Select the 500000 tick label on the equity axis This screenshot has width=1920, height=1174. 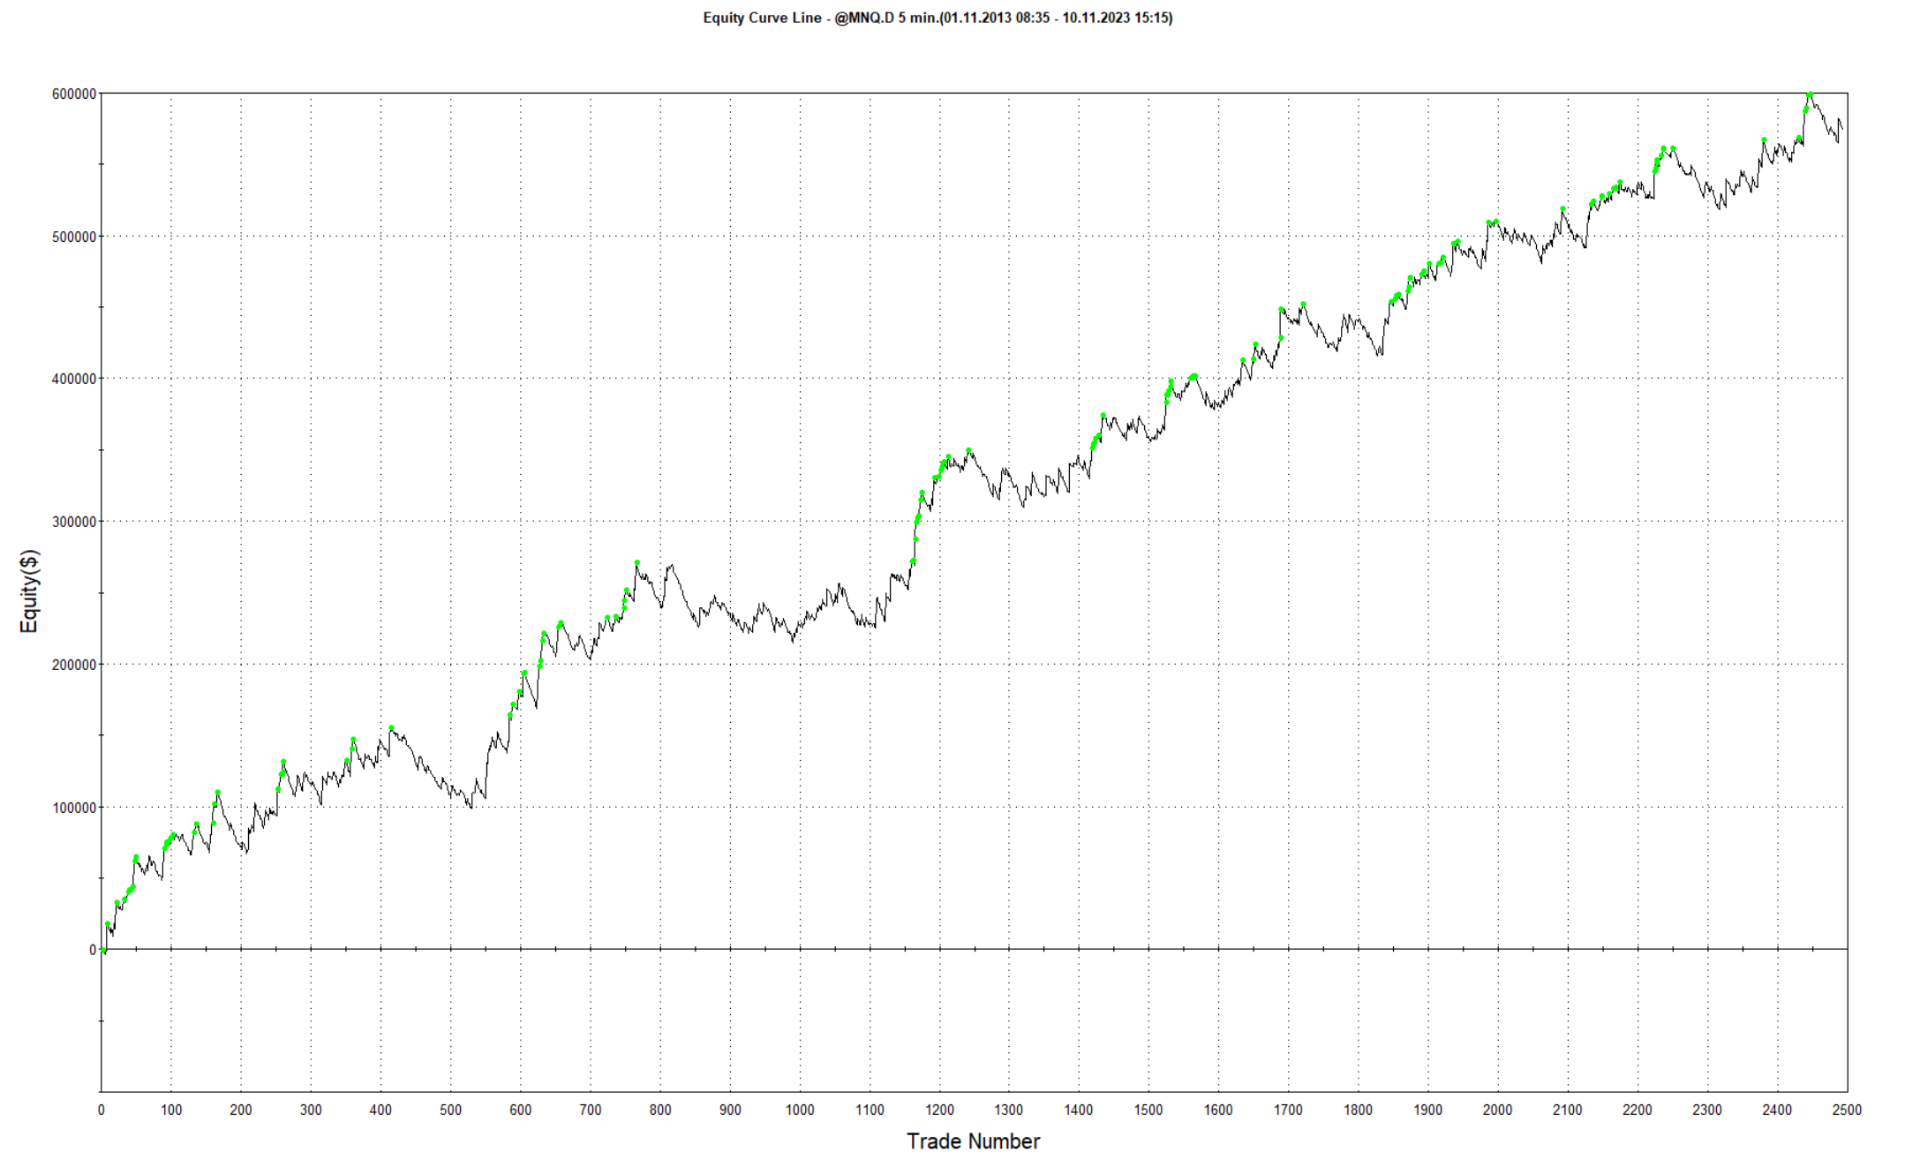[74, 237]
